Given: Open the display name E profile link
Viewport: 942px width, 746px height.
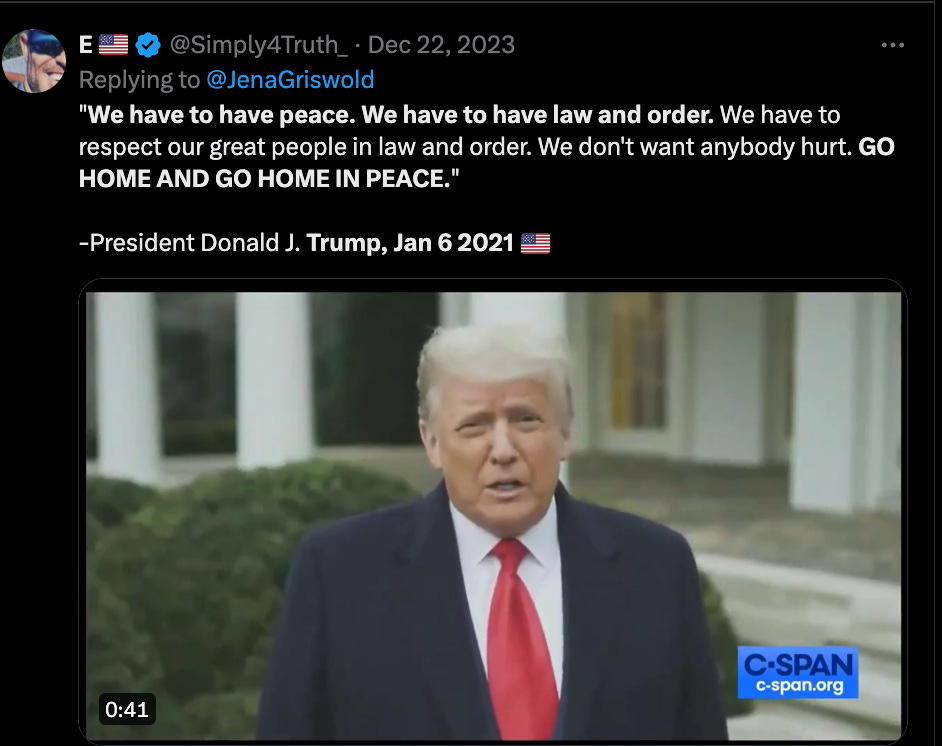Looking at the screenshot, I should pyautogui.click(x=85, y=45).
